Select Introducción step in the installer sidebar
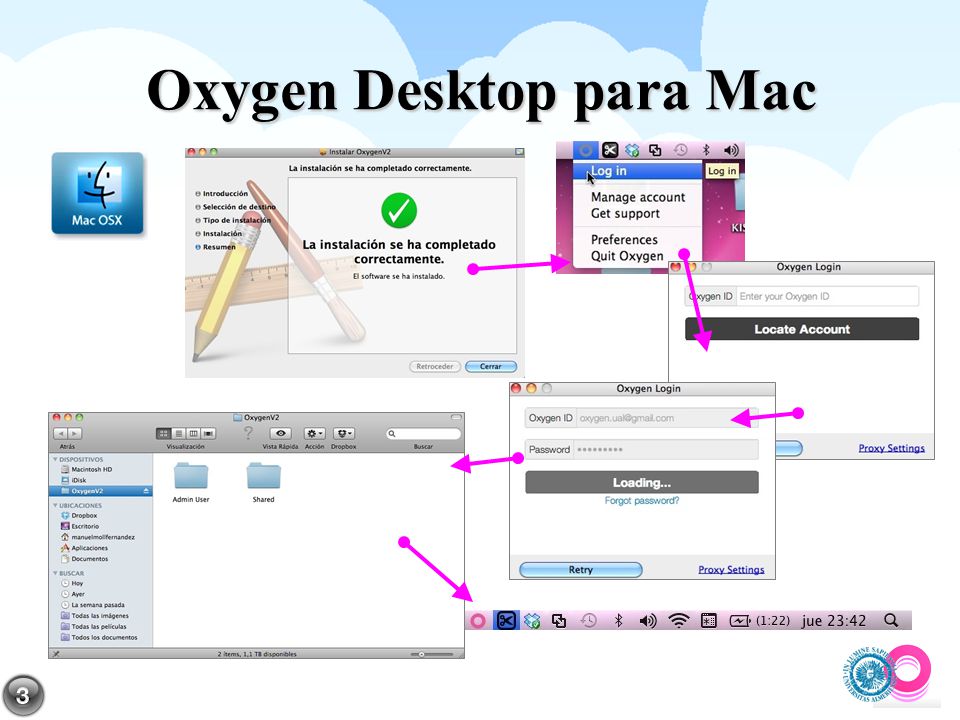 (222, 193)
